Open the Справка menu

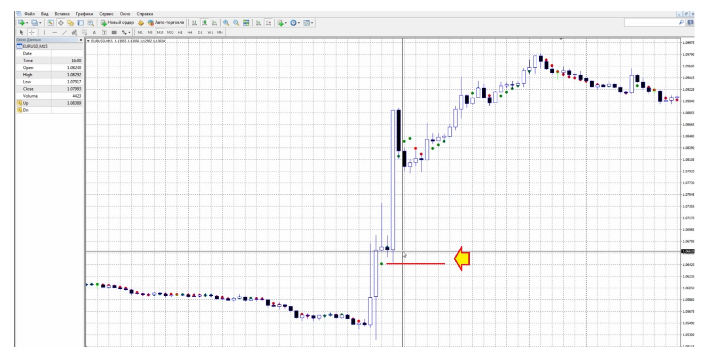145,14
